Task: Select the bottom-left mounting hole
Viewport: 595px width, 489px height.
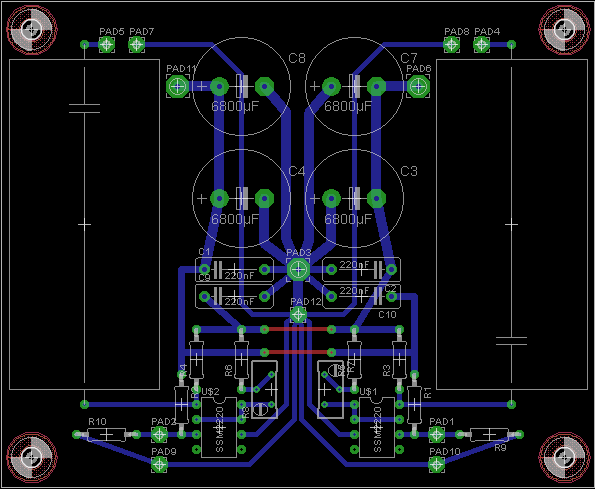Action: point(31,457)
